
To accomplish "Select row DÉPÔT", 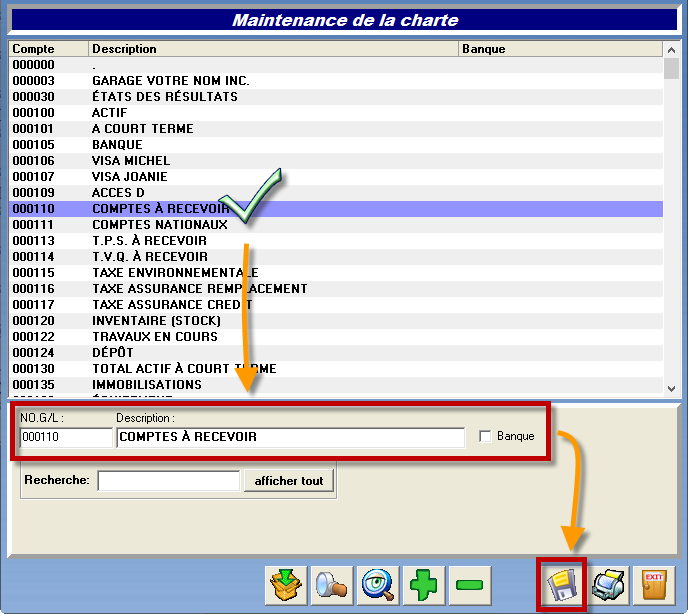I will point(336,353).
